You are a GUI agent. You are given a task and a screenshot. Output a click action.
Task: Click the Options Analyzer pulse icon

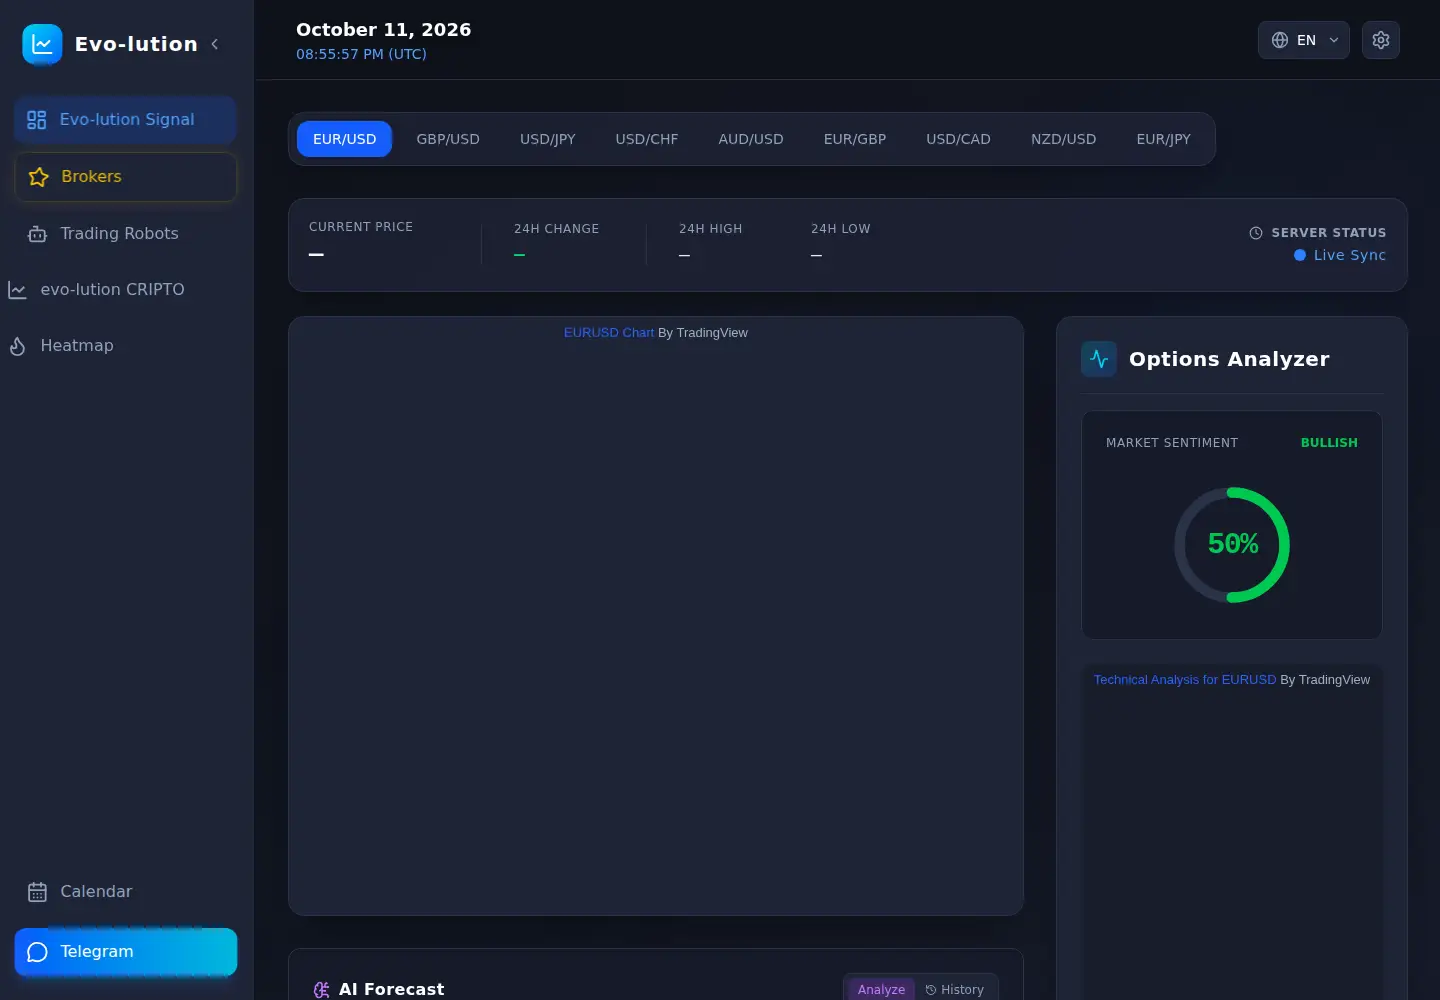[x=1099, y=359]
